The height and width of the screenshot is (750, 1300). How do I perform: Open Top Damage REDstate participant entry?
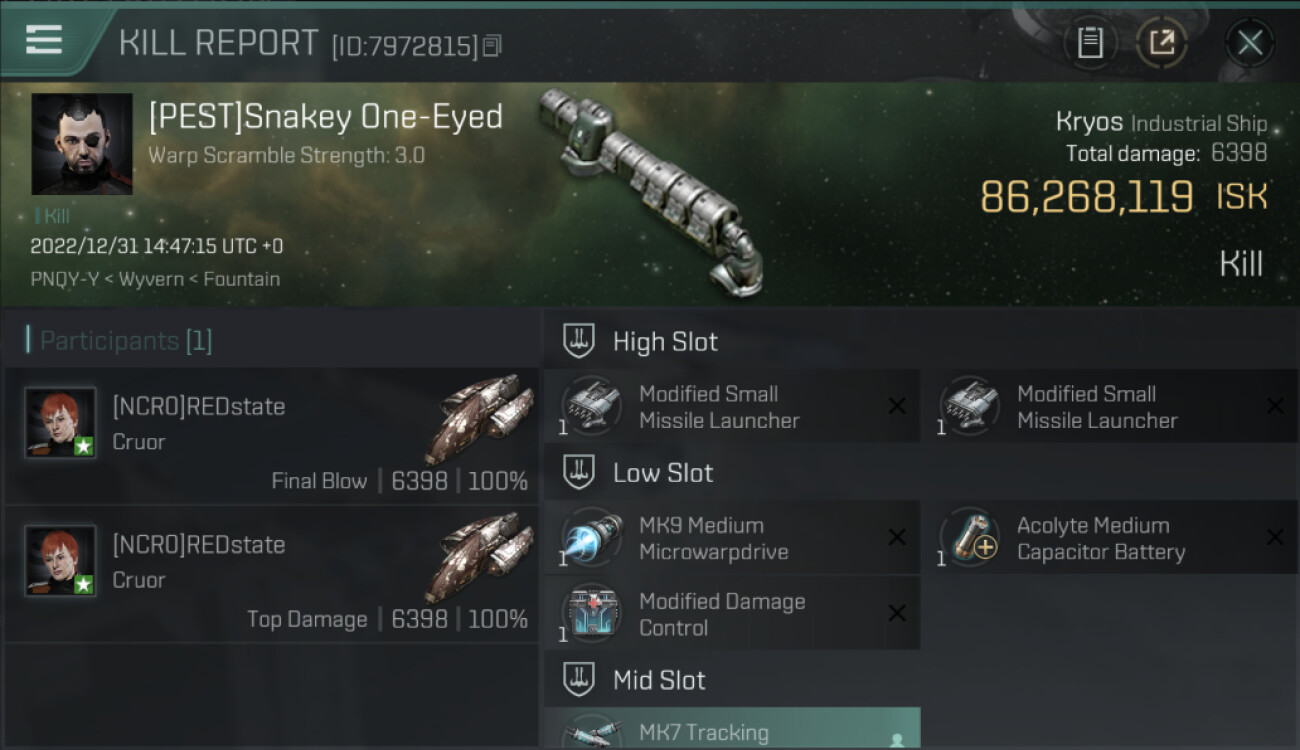271,574
